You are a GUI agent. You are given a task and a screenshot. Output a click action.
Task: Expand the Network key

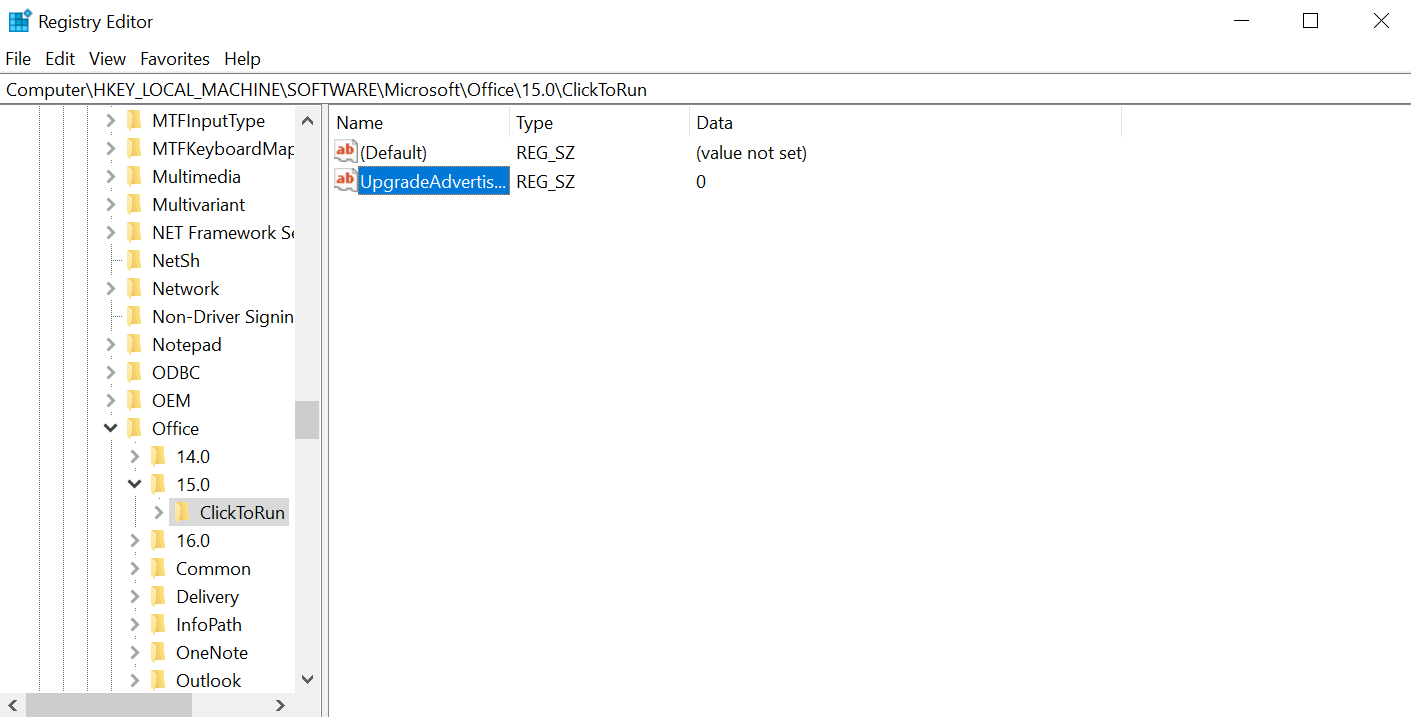110,289
